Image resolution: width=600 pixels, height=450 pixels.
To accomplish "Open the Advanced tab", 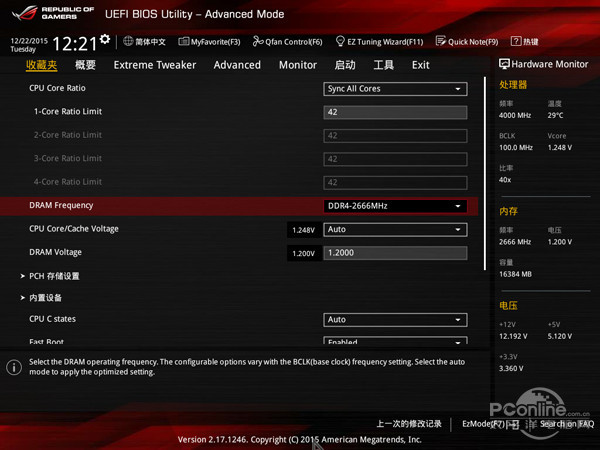I will coord(237,65).
